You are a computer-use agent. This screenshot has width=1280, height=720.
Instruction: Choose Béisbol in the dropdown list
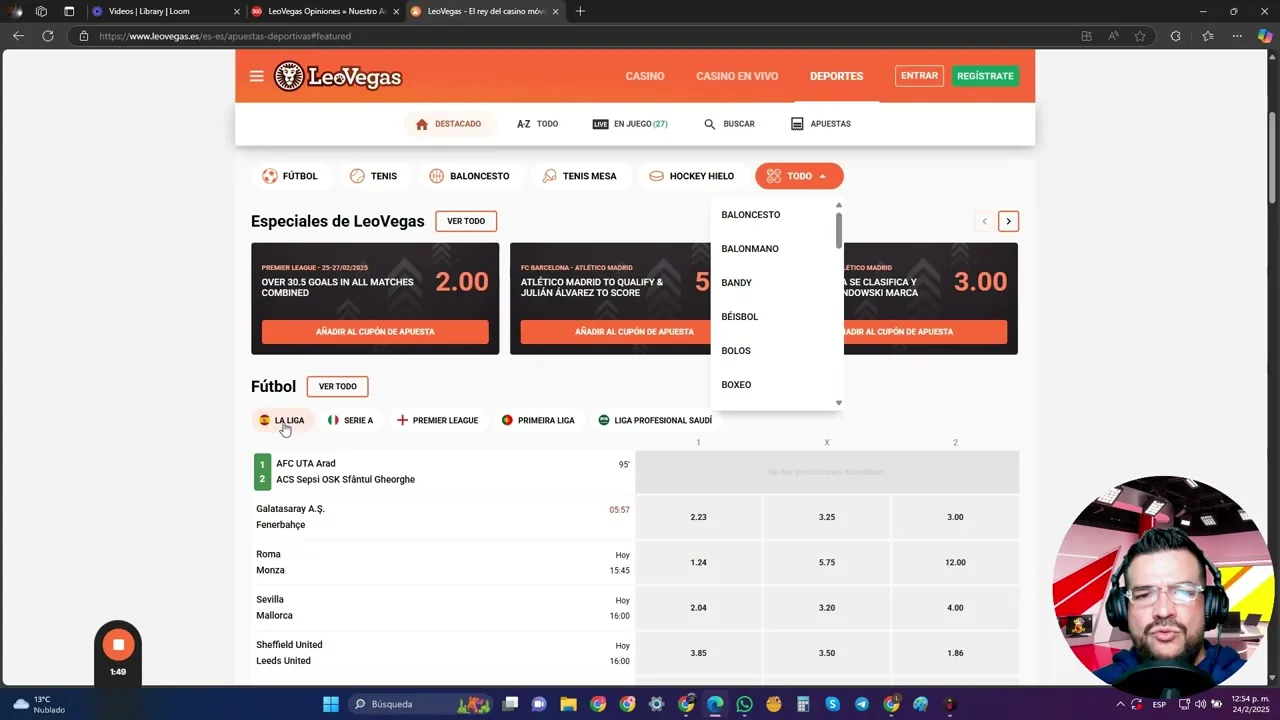tap(772, 317)
